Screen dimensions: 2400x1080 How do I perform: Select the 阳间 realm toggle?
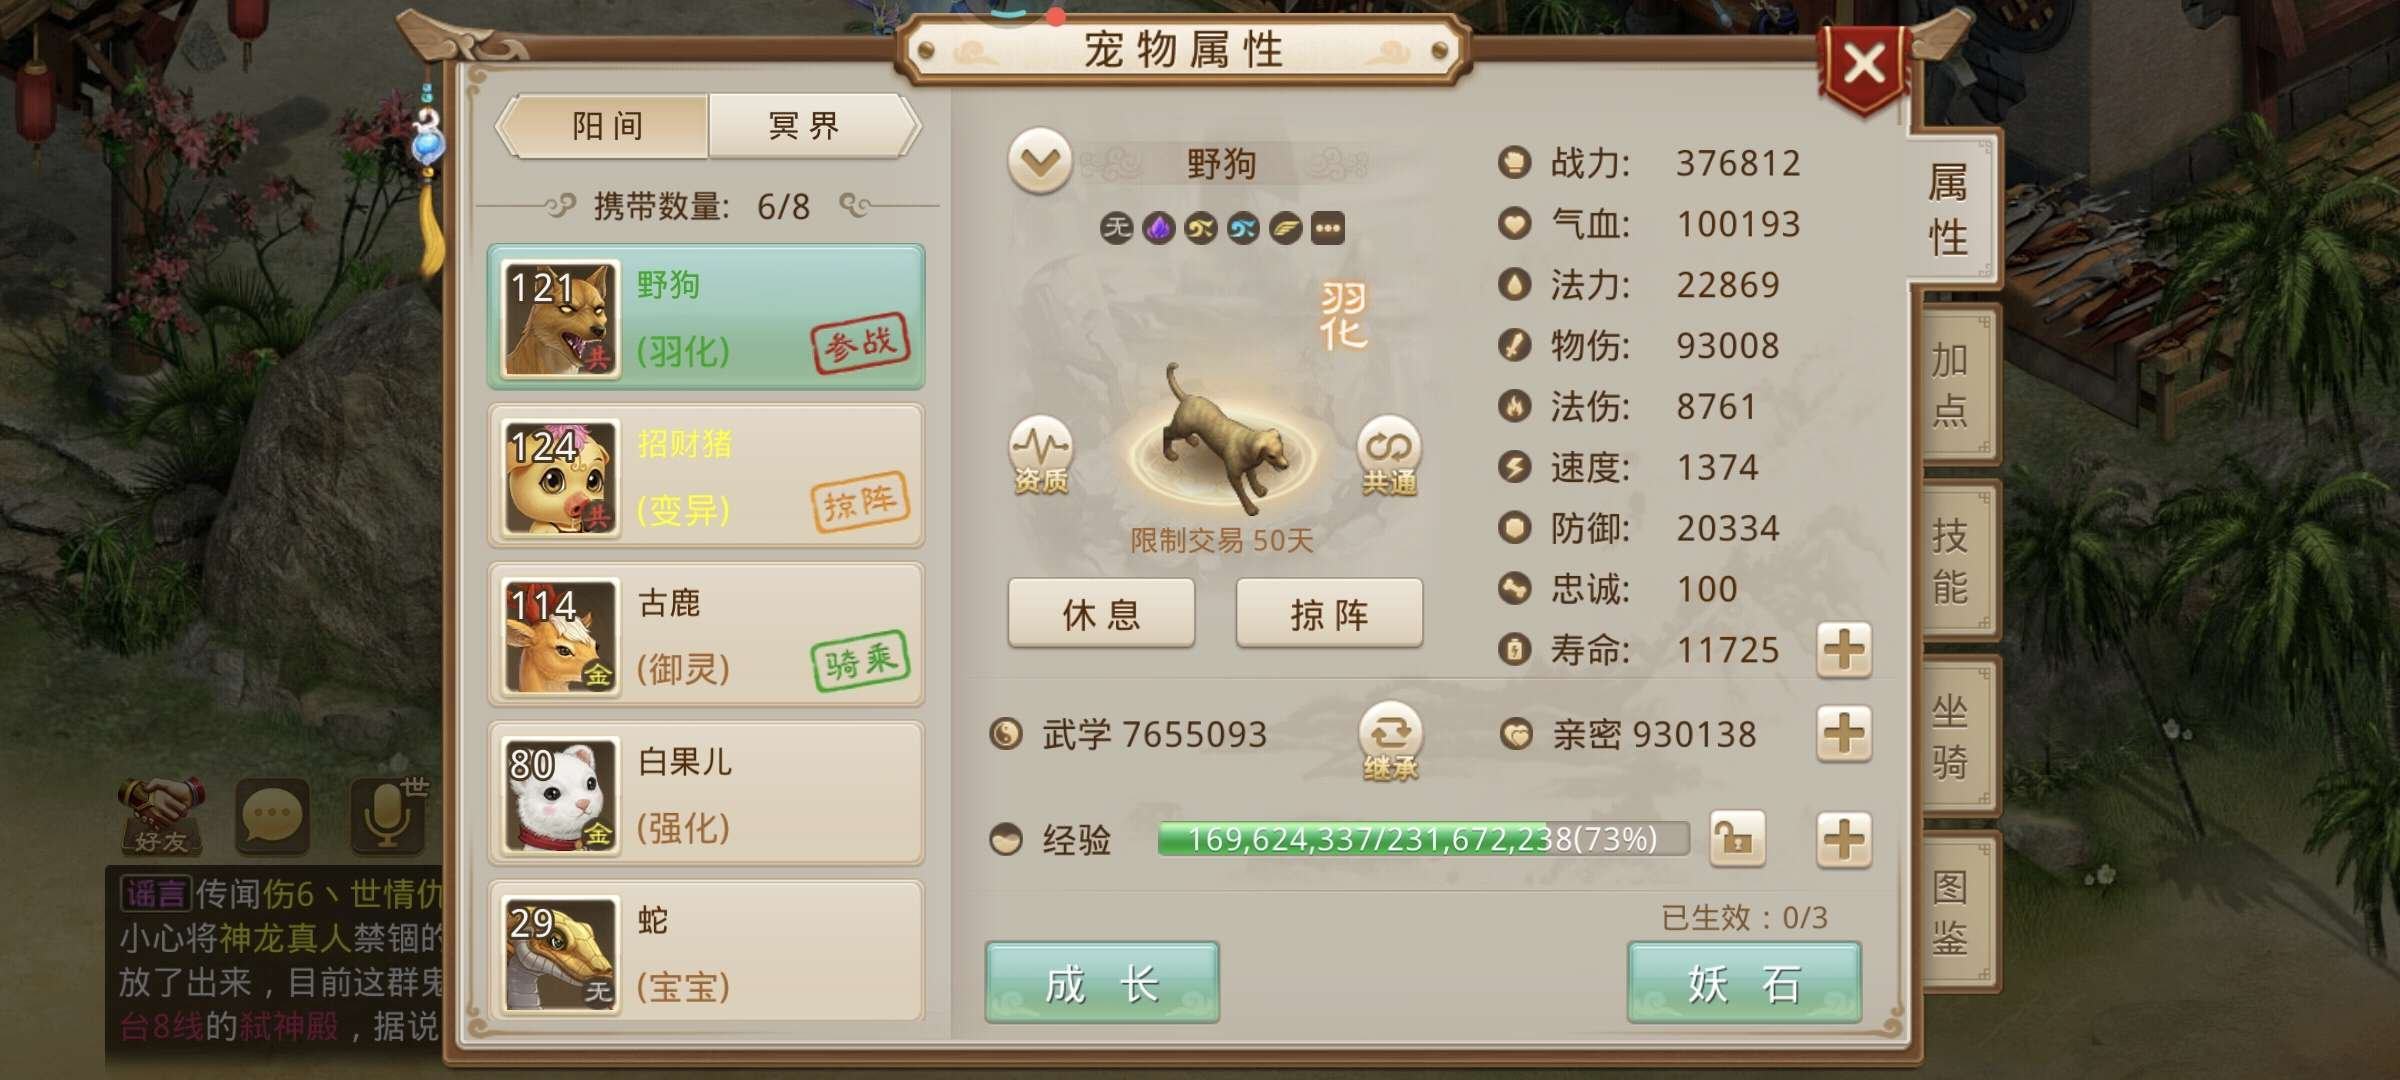pos(606,126)
